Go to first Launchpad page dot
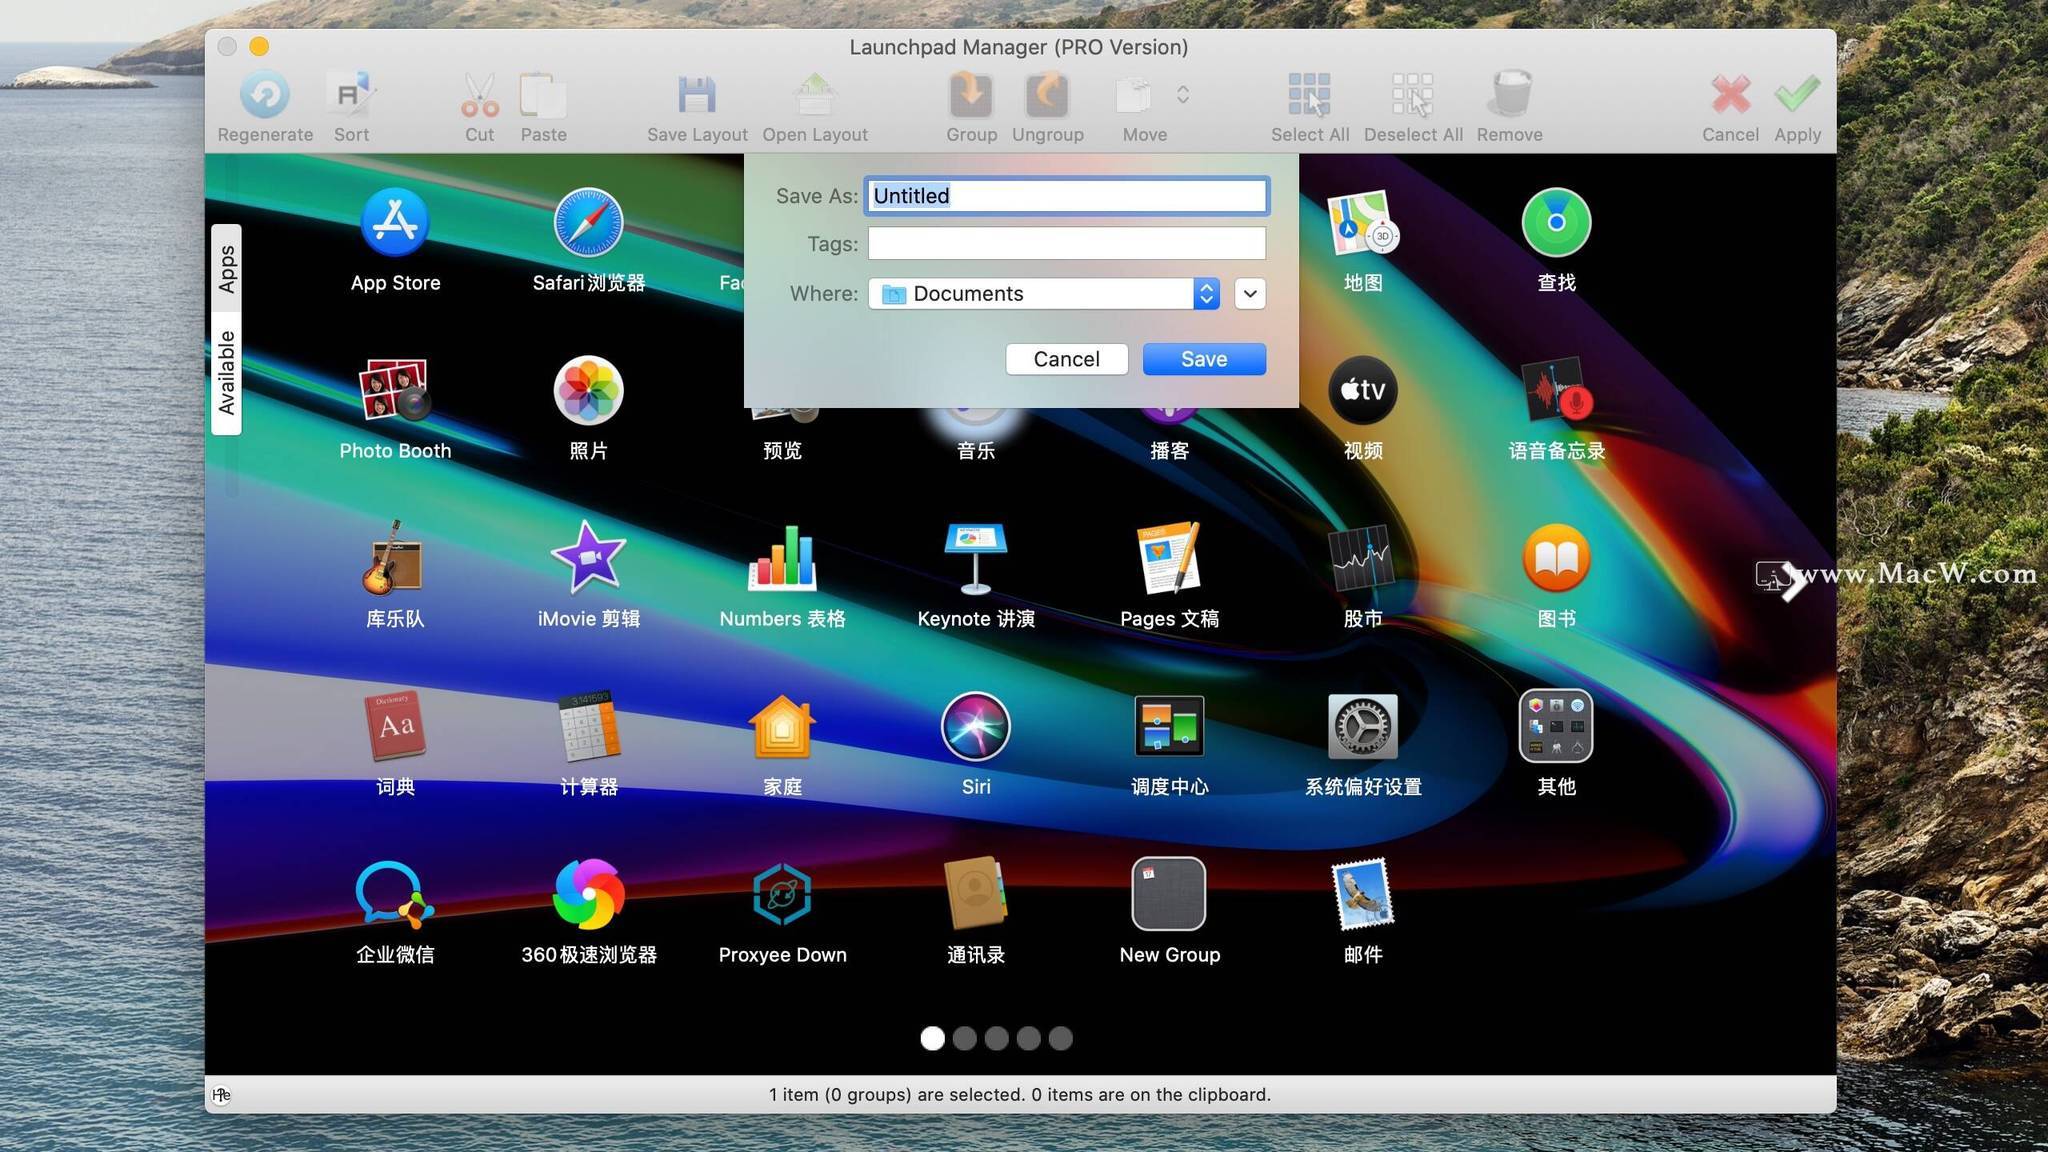 [x=932, y=1038]
